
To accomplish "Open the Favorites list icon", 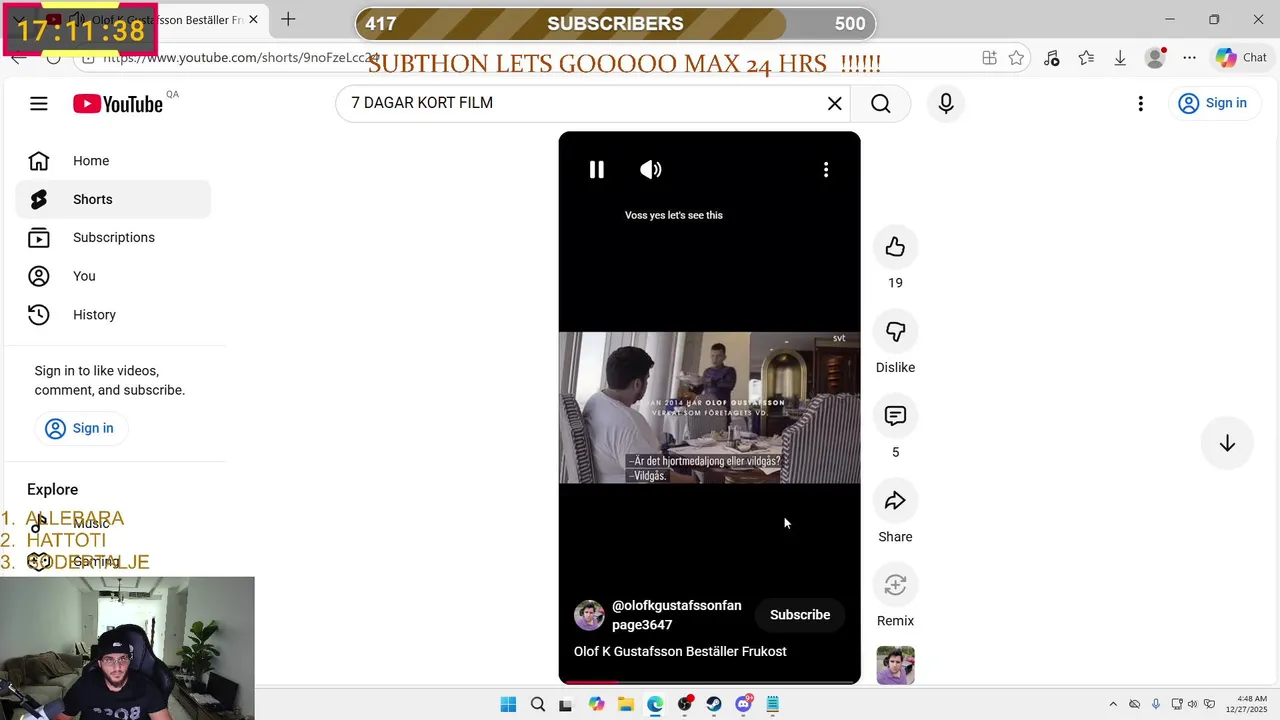I will point(1086,58).
